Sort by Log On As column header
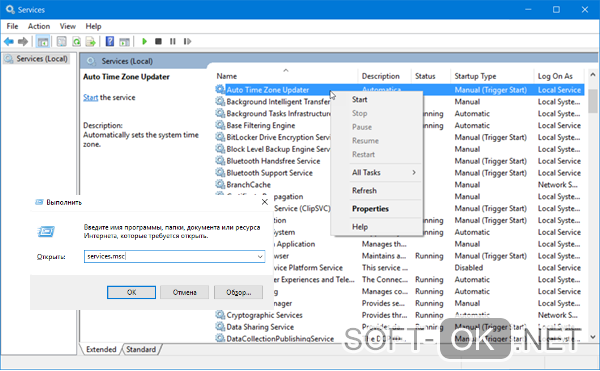The height and width of the screenshot is (371, 600). point(559,76)
